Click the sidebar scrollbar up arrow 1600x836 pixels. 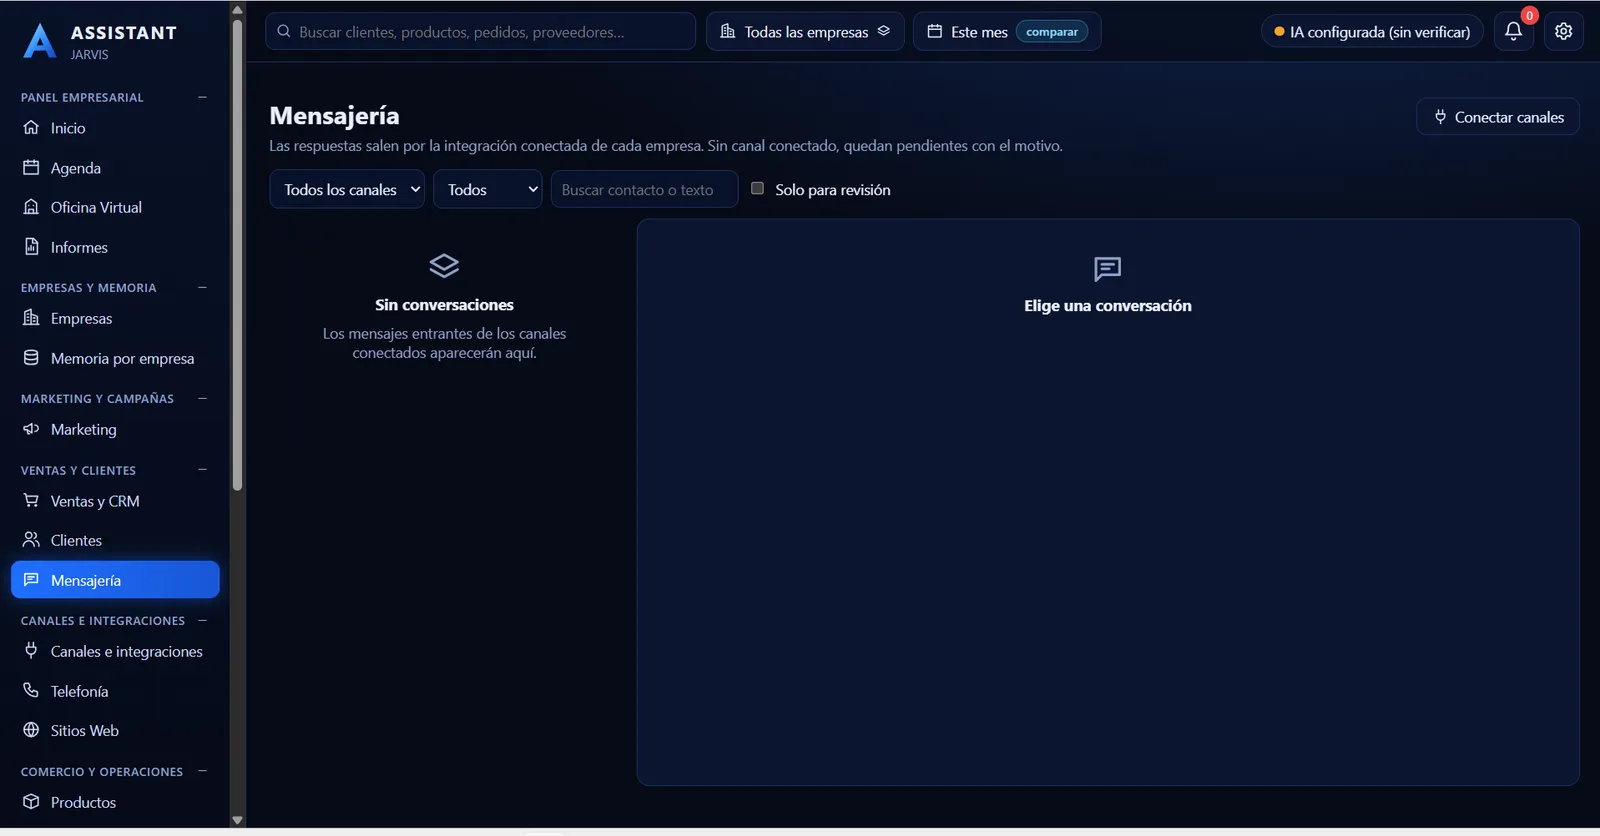pos(237,10)
